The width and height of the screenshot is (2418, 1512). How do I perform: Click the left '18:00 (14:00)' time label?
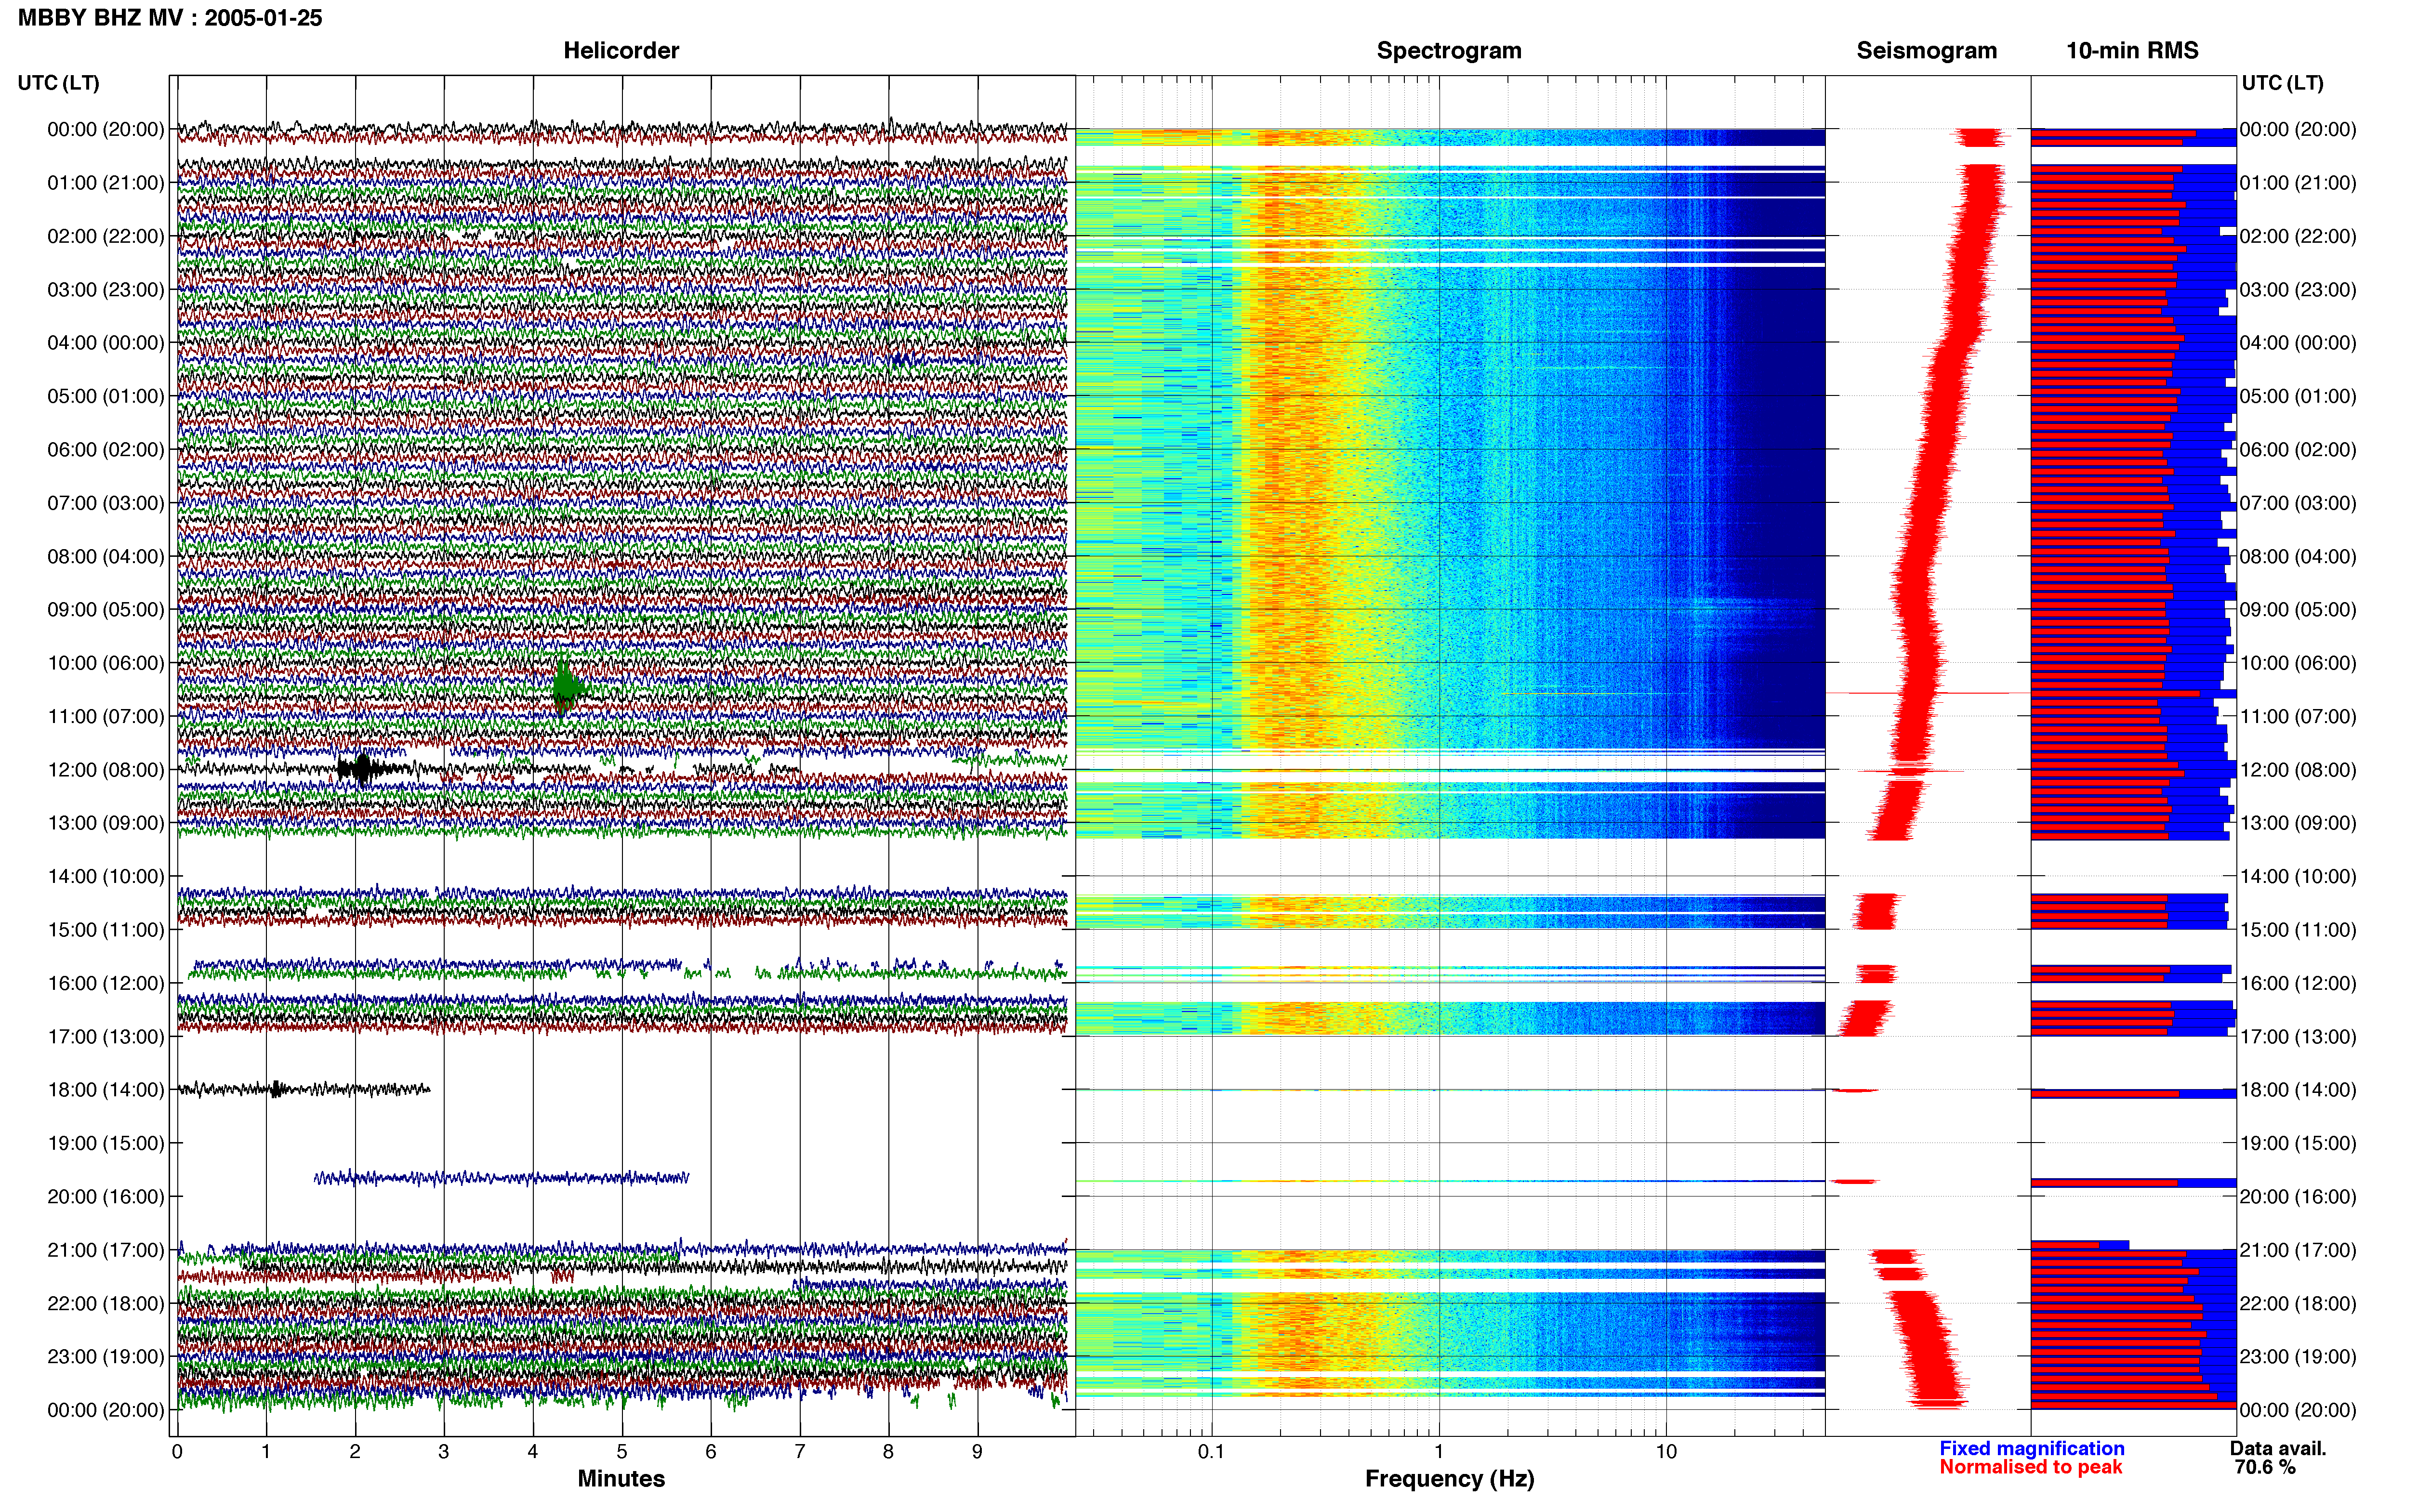[x=106, y=1090]
